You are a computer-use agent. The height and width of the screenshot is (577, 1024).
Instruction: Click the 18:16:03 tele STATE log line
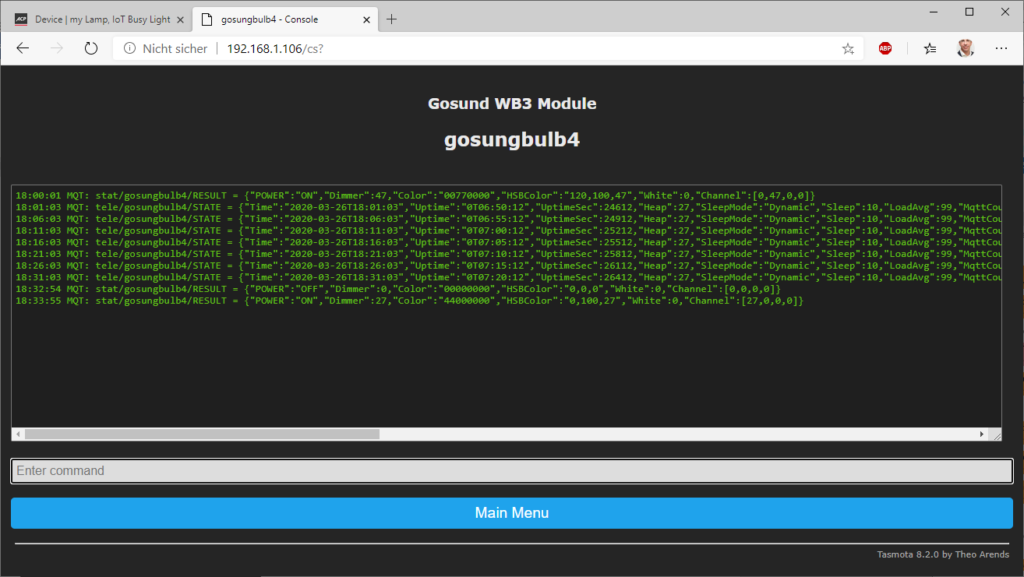point(508,242)
